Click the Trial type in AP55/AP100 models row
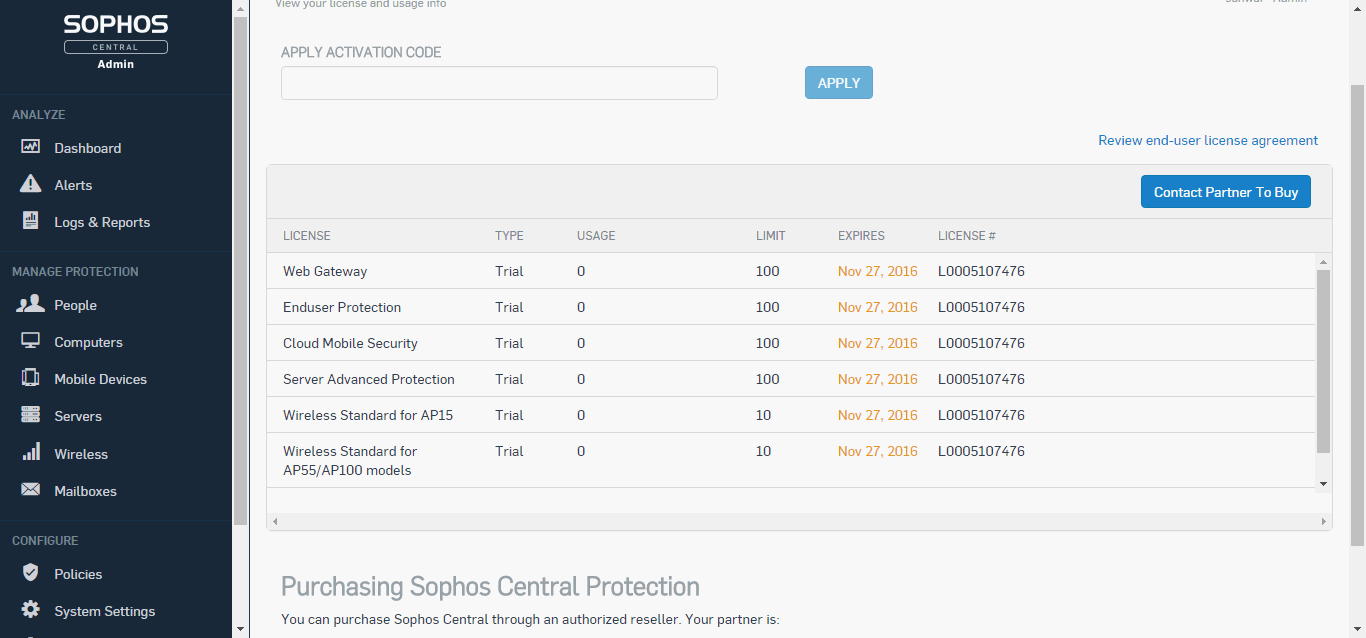This screenshot has width=1366, height=638. 509,451
